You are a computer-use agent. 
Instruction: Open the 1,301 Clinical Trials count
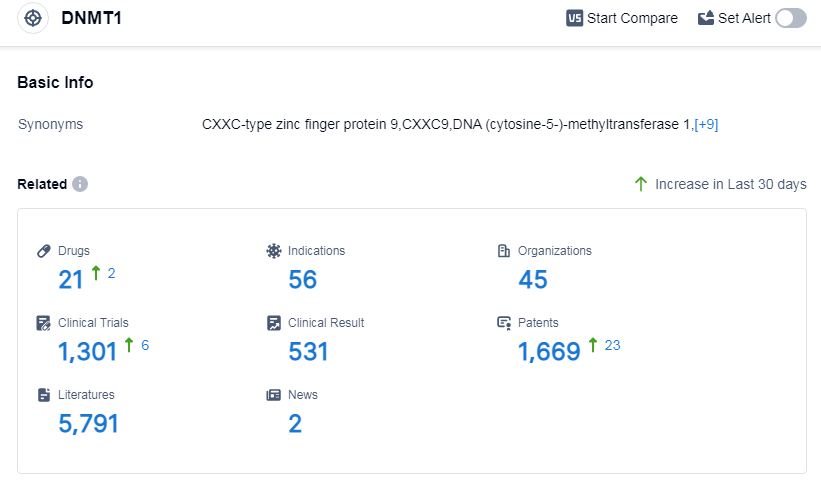pyautogui.click(x=88, y=352)
